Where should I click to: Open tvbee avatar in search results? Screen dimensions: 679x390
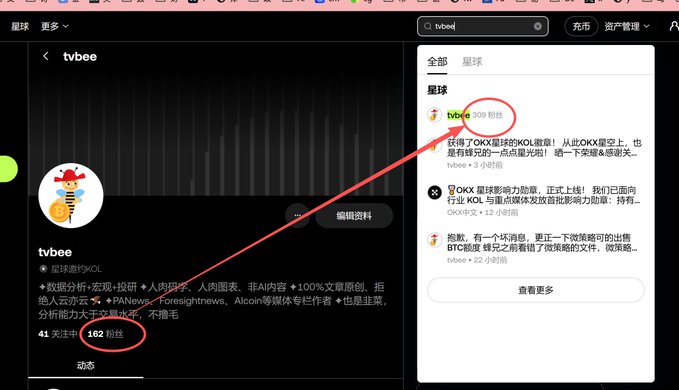[434, 115]
